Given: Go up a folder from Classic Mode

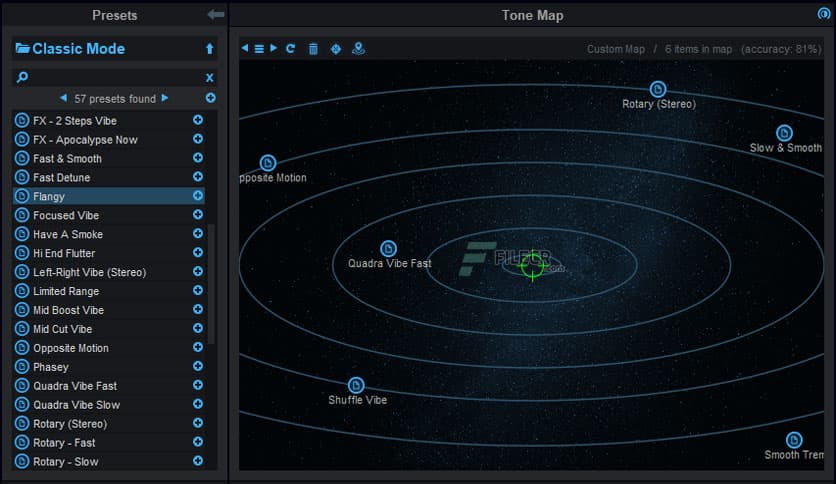Looking at the screenshot, I should 210,49.
